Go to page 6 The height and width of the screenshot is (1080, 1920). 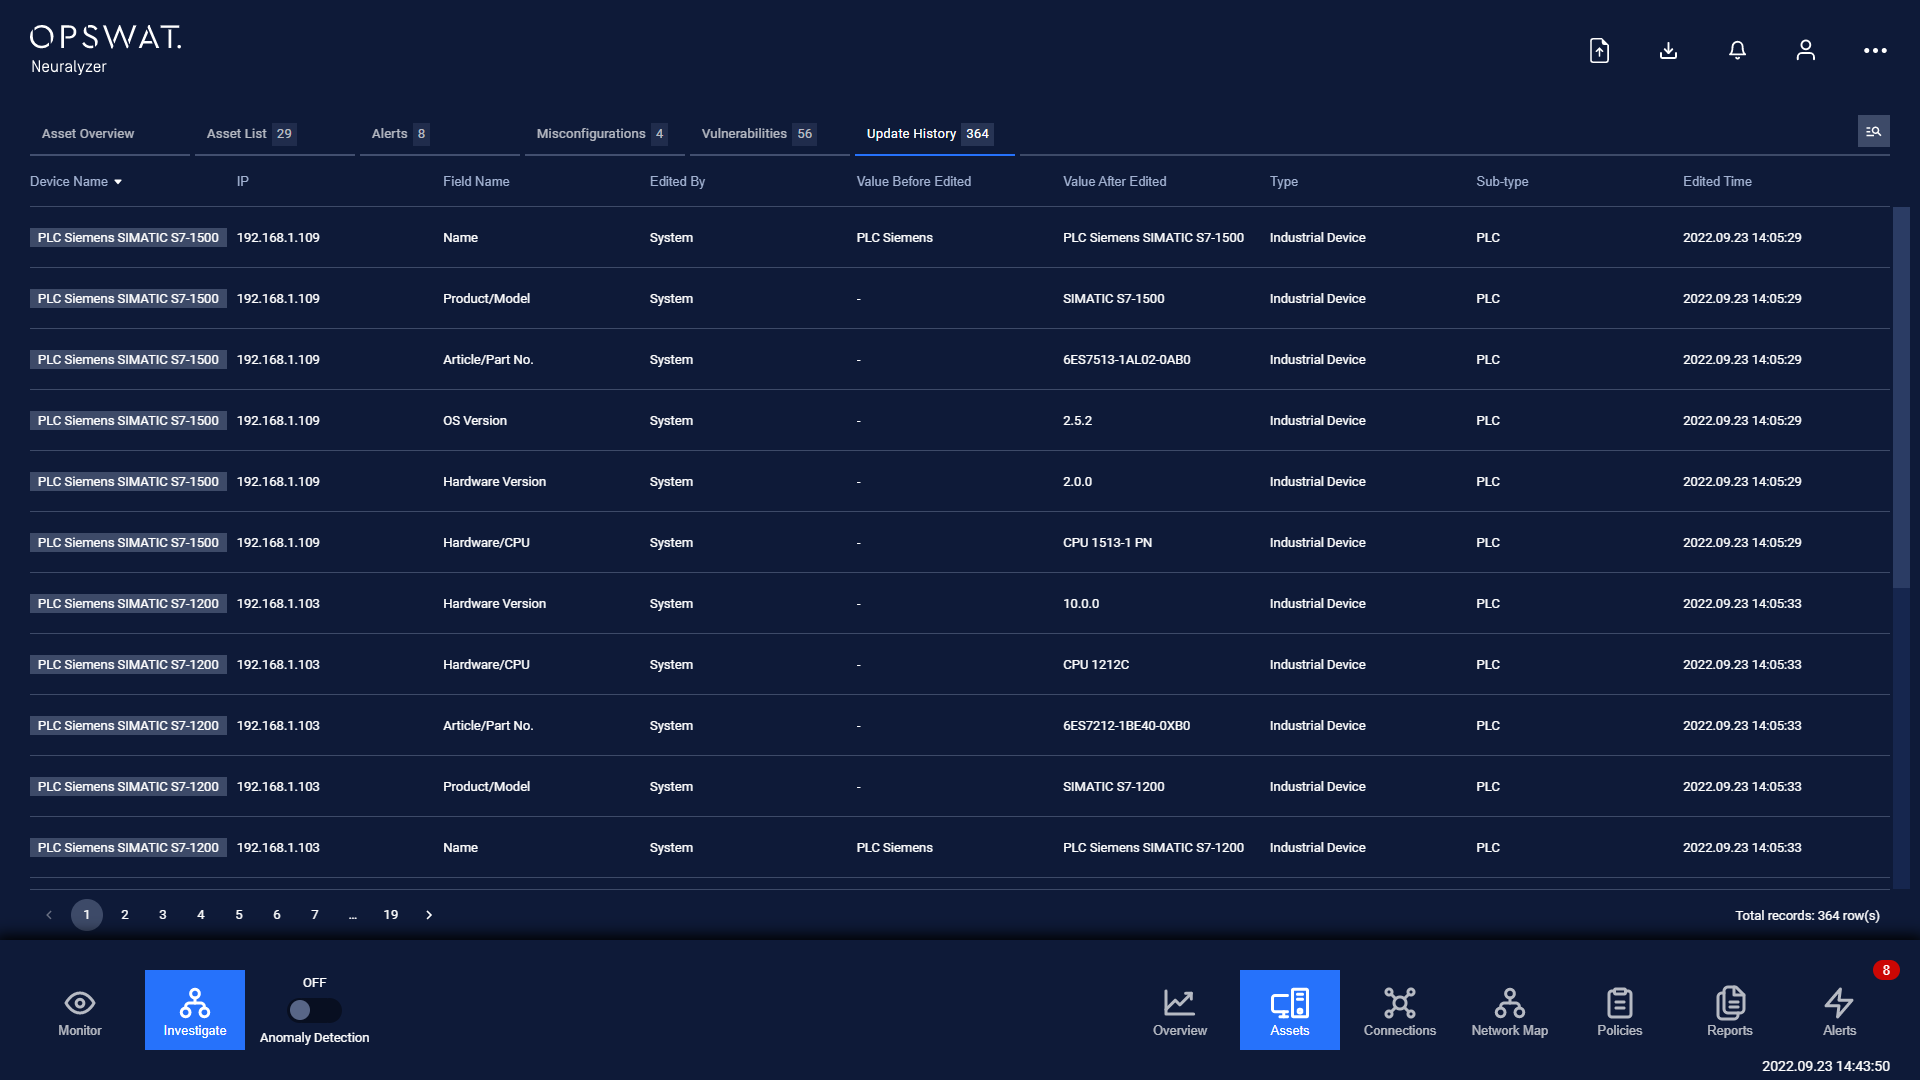click(x=277, y=915)
